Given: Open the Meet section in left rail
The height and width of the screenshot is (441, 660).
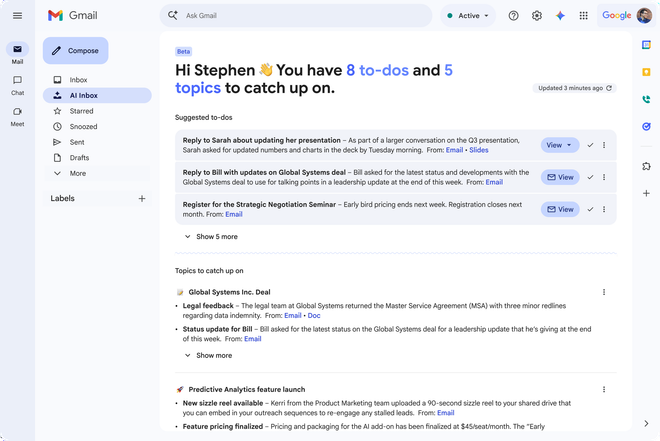Looking at the screenshot, I should click(x=17, y=116).
